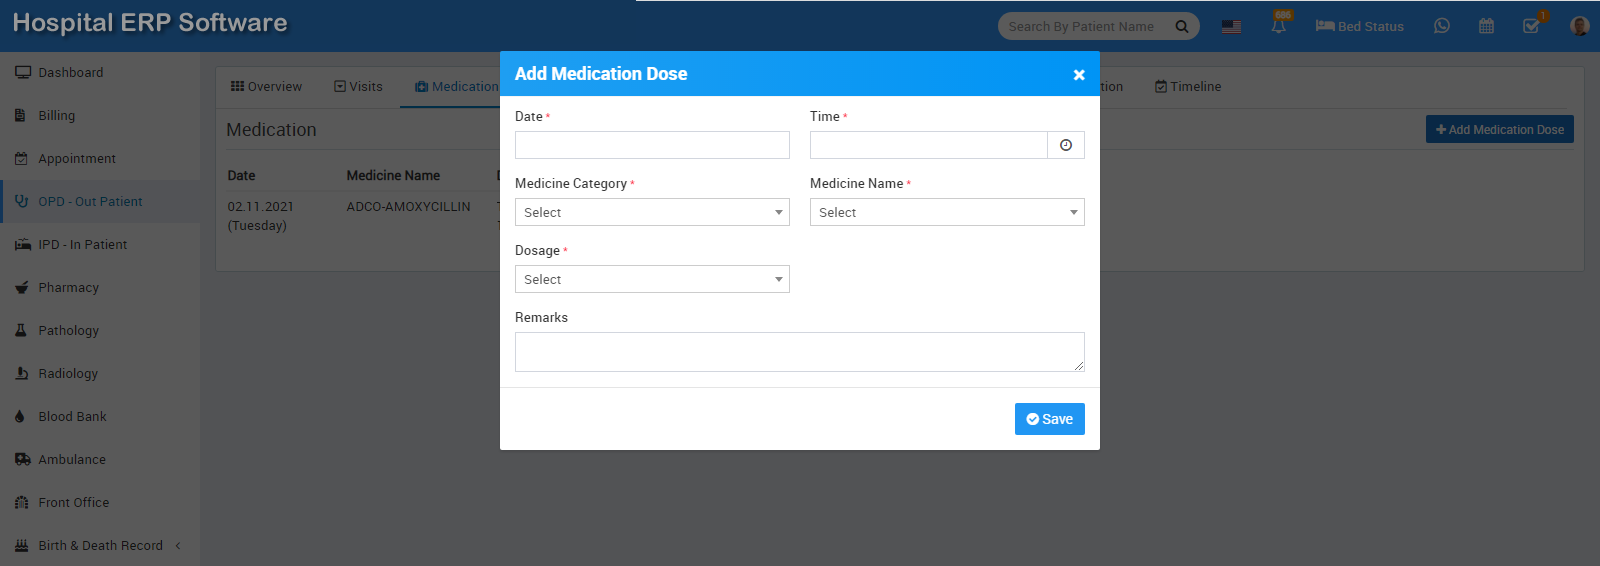Click the Front Office building icon

pos(21,502)
